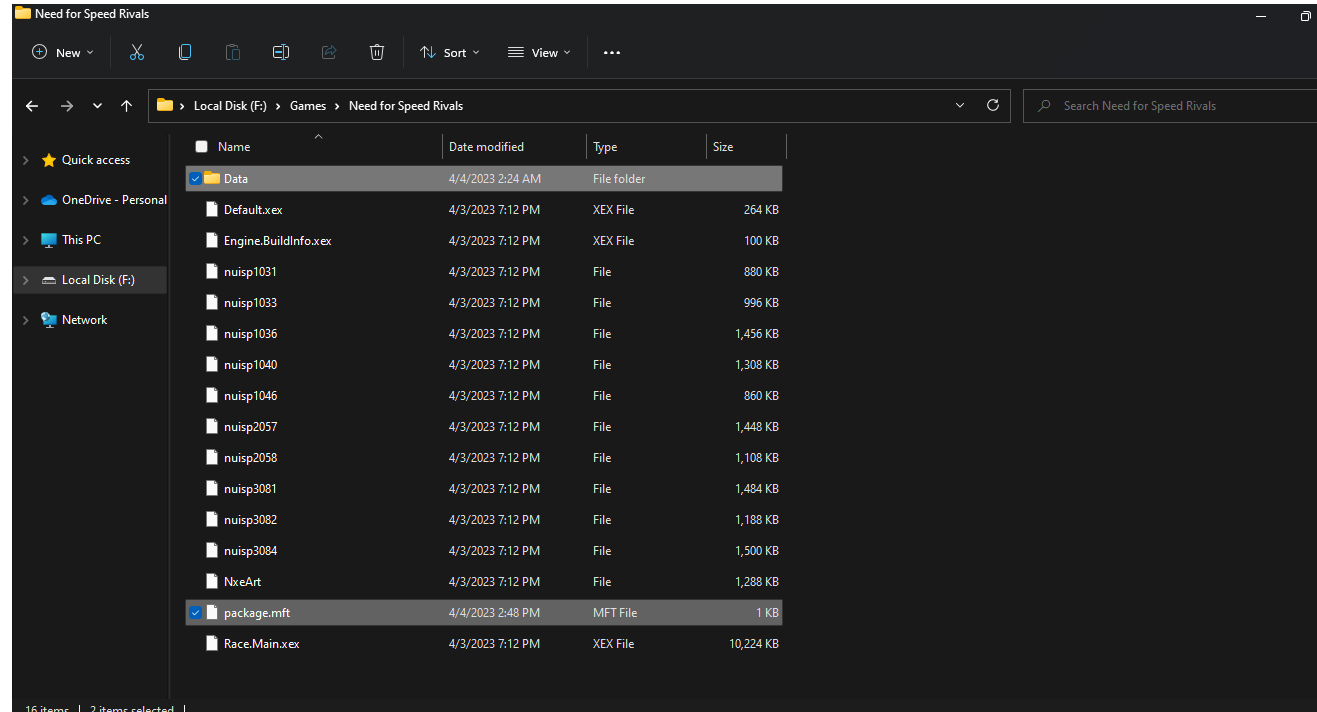This screenshot has width=1317, height=712.
Task: Open the recent locations chevron
Action: pos(97,106)
